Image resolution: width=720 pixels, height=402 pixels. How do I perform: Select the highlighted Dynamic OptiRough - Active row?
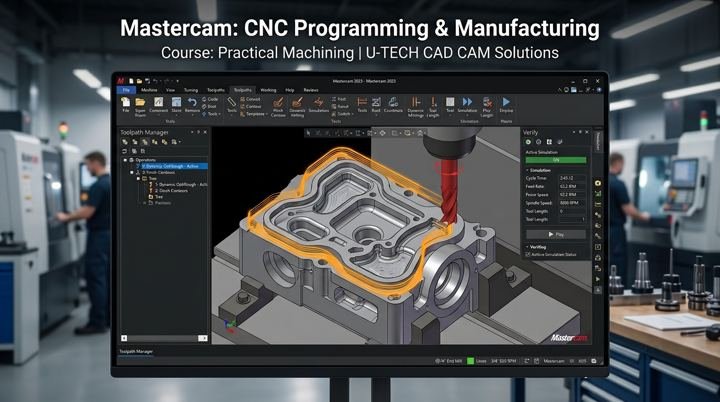(172, 166)
